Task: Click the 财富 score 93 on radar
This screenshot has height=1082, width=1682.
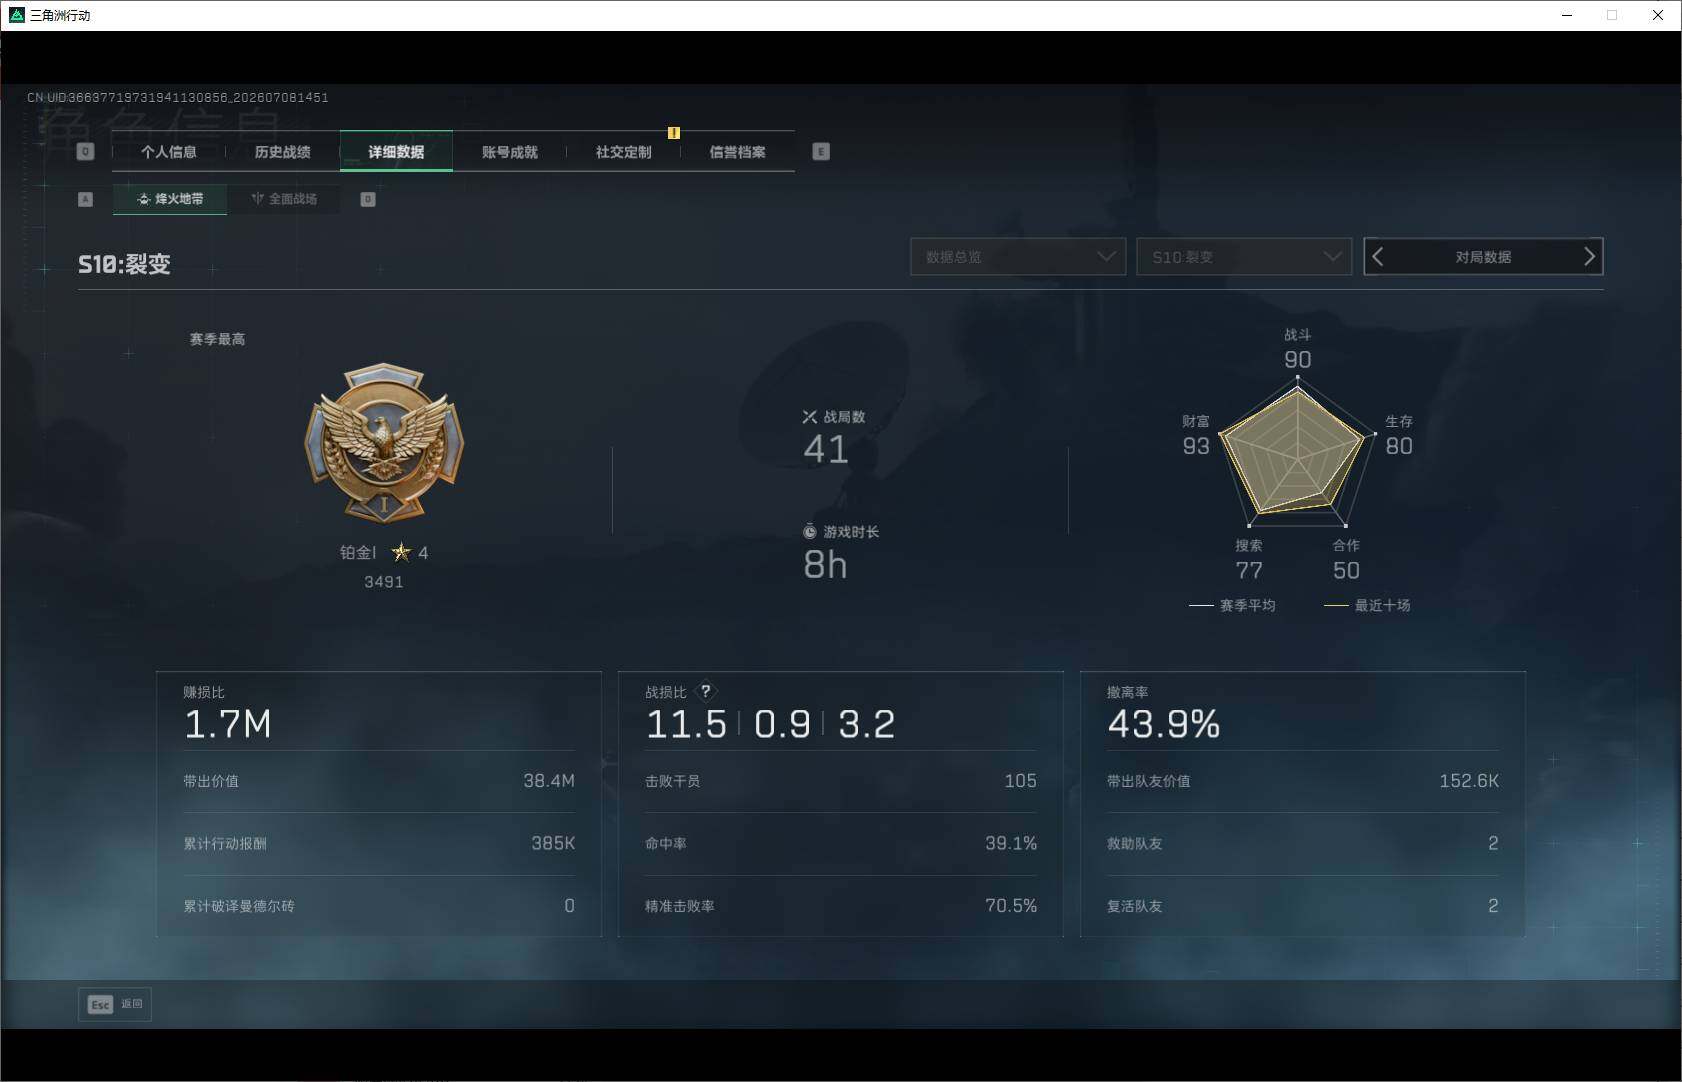Action: pos(1196,446)
